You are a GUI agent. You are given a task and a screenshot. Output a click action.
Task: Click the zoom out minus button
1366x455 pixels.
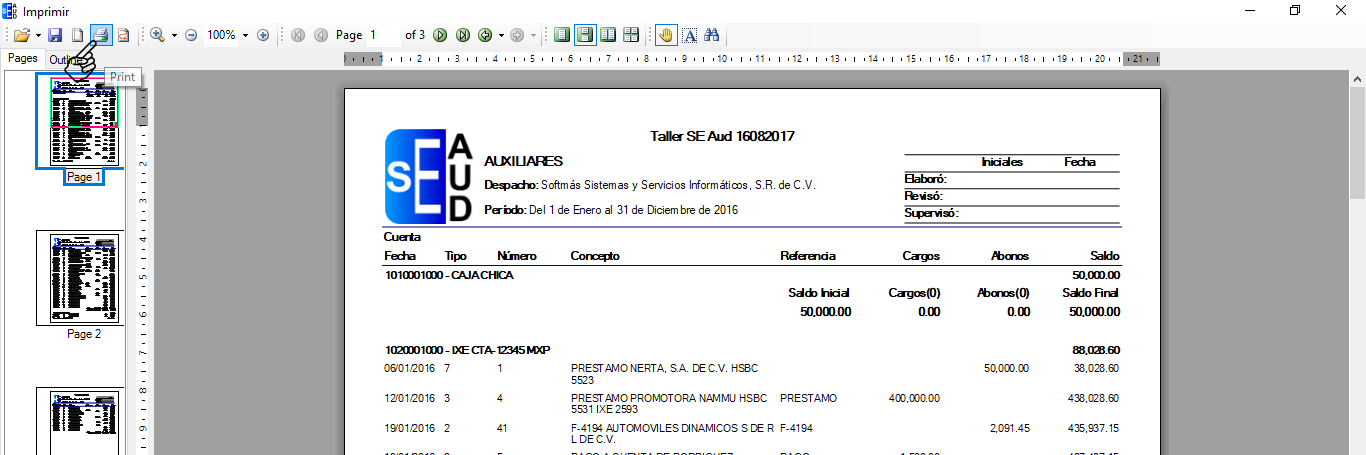(191, 35)
